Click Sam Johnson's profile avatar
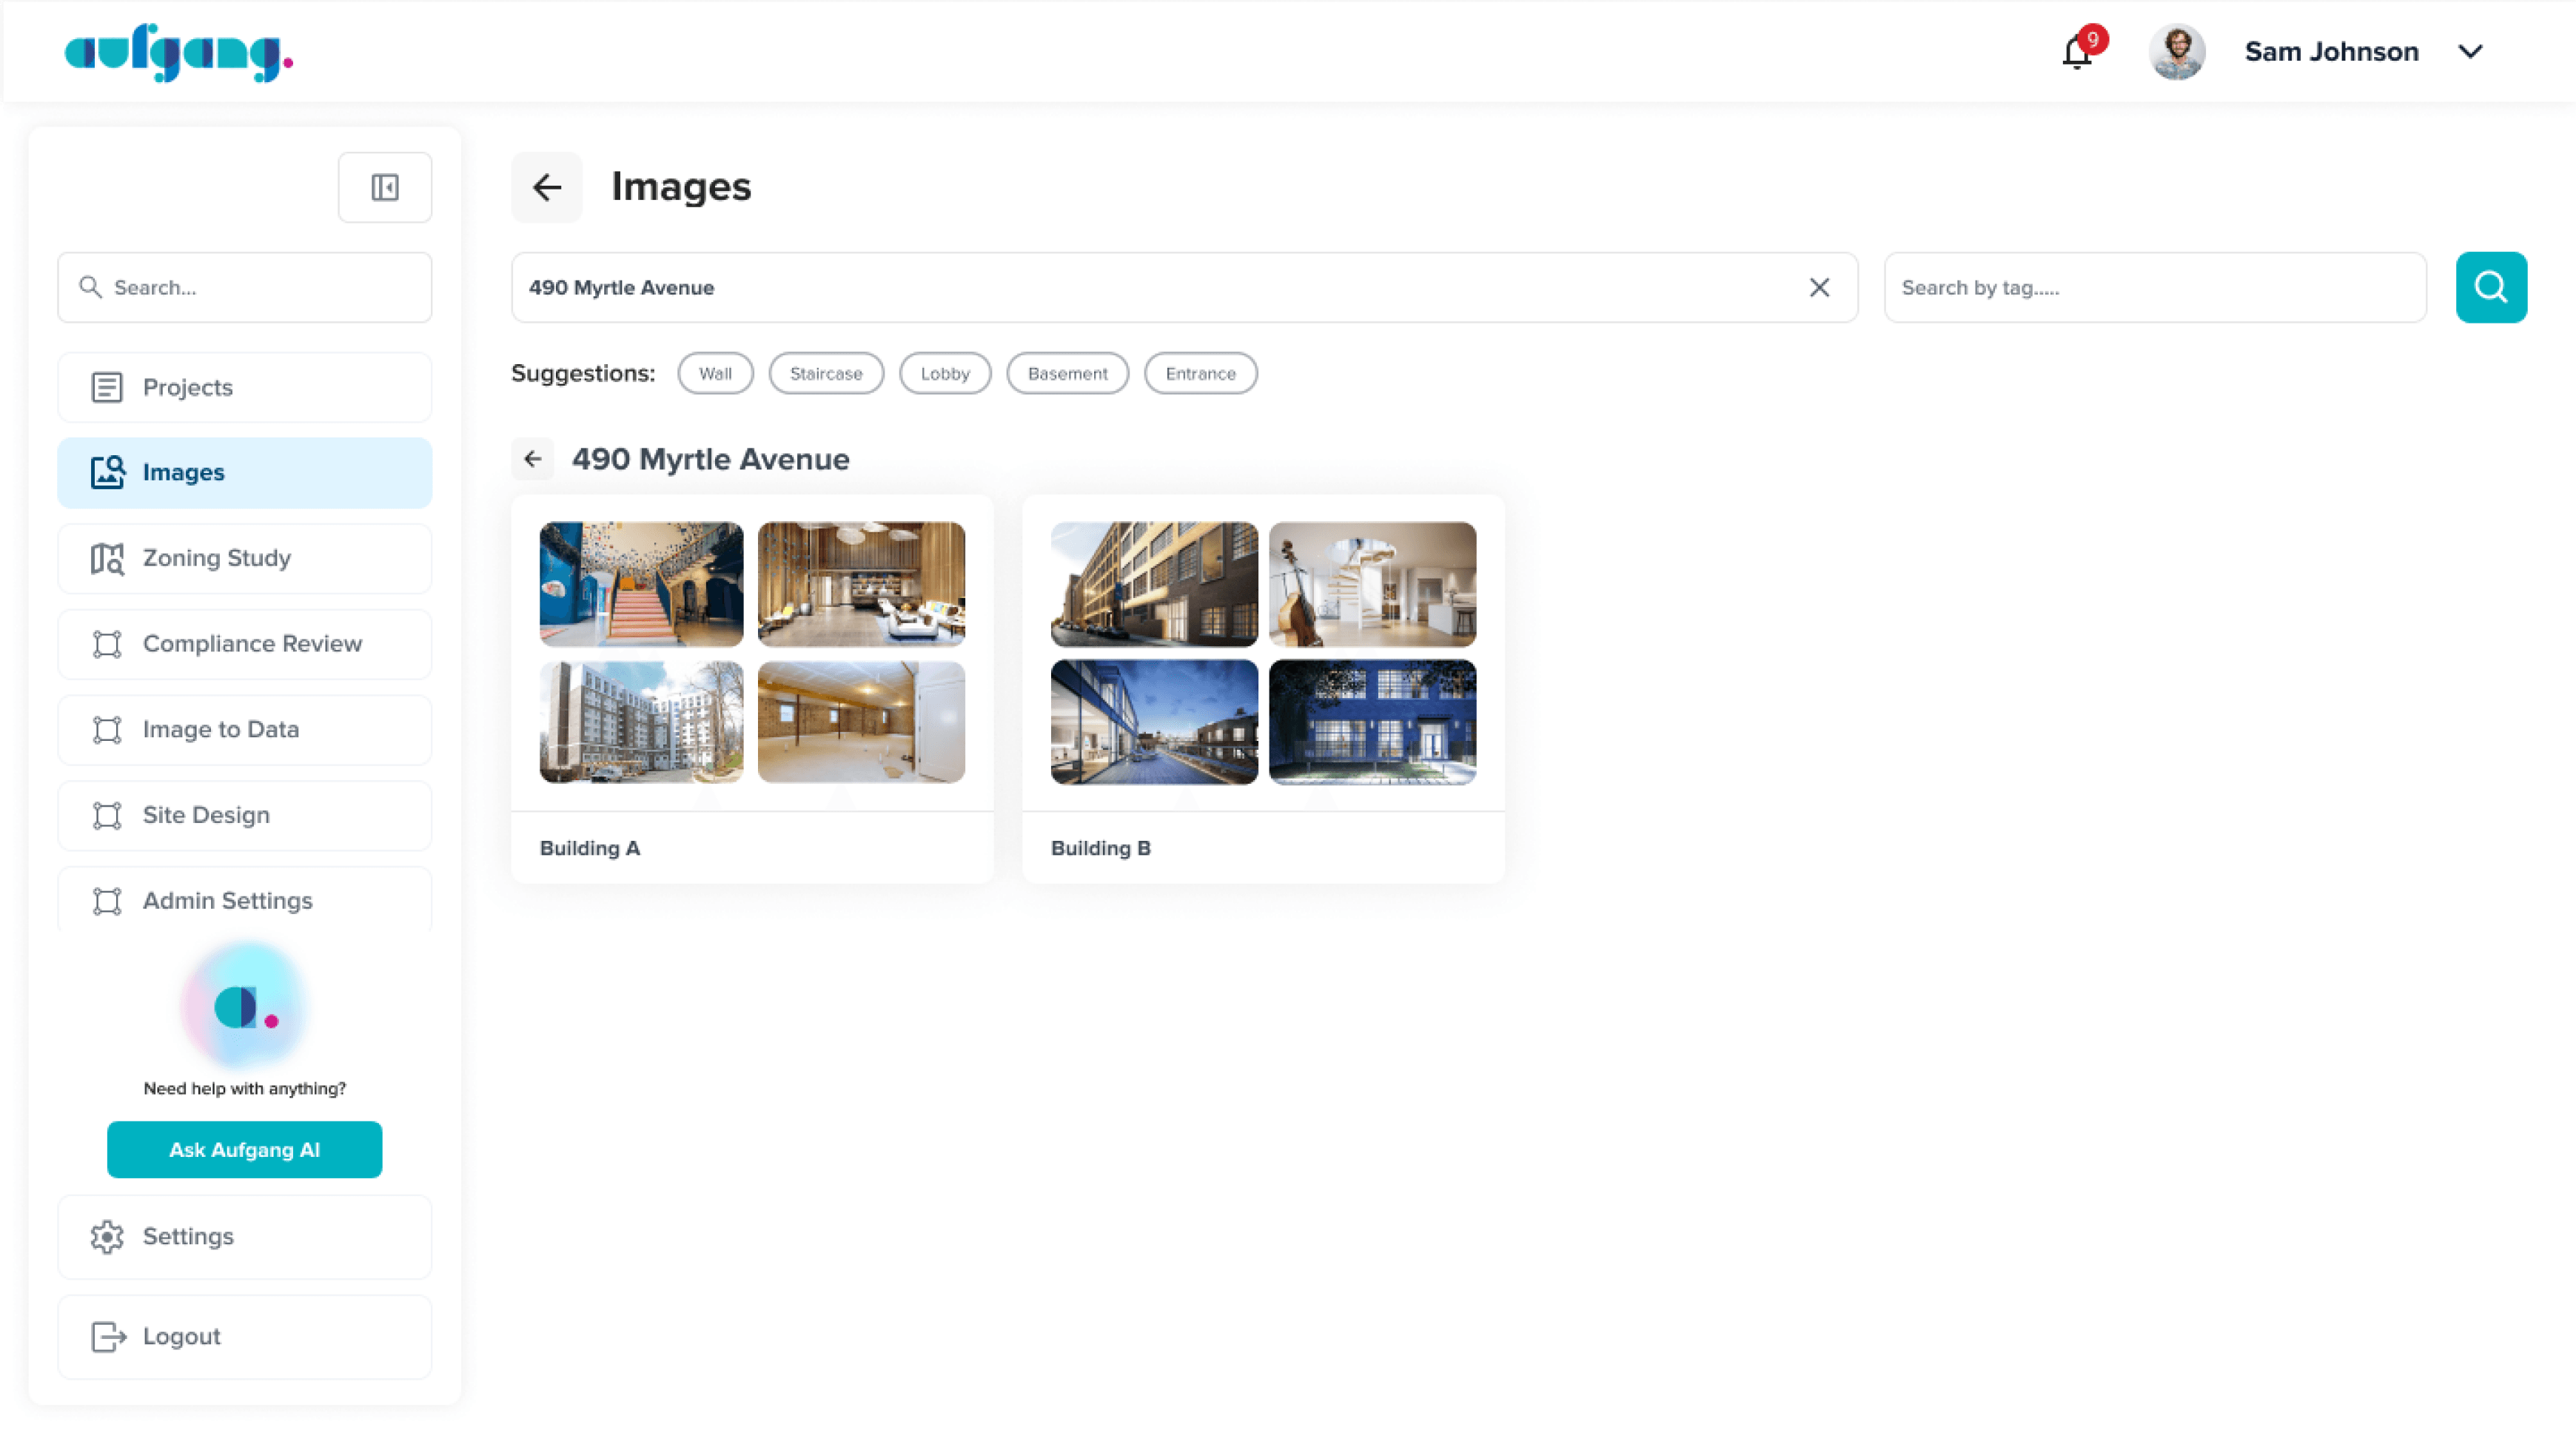 pyautogui.click(x=2176, y=52)
